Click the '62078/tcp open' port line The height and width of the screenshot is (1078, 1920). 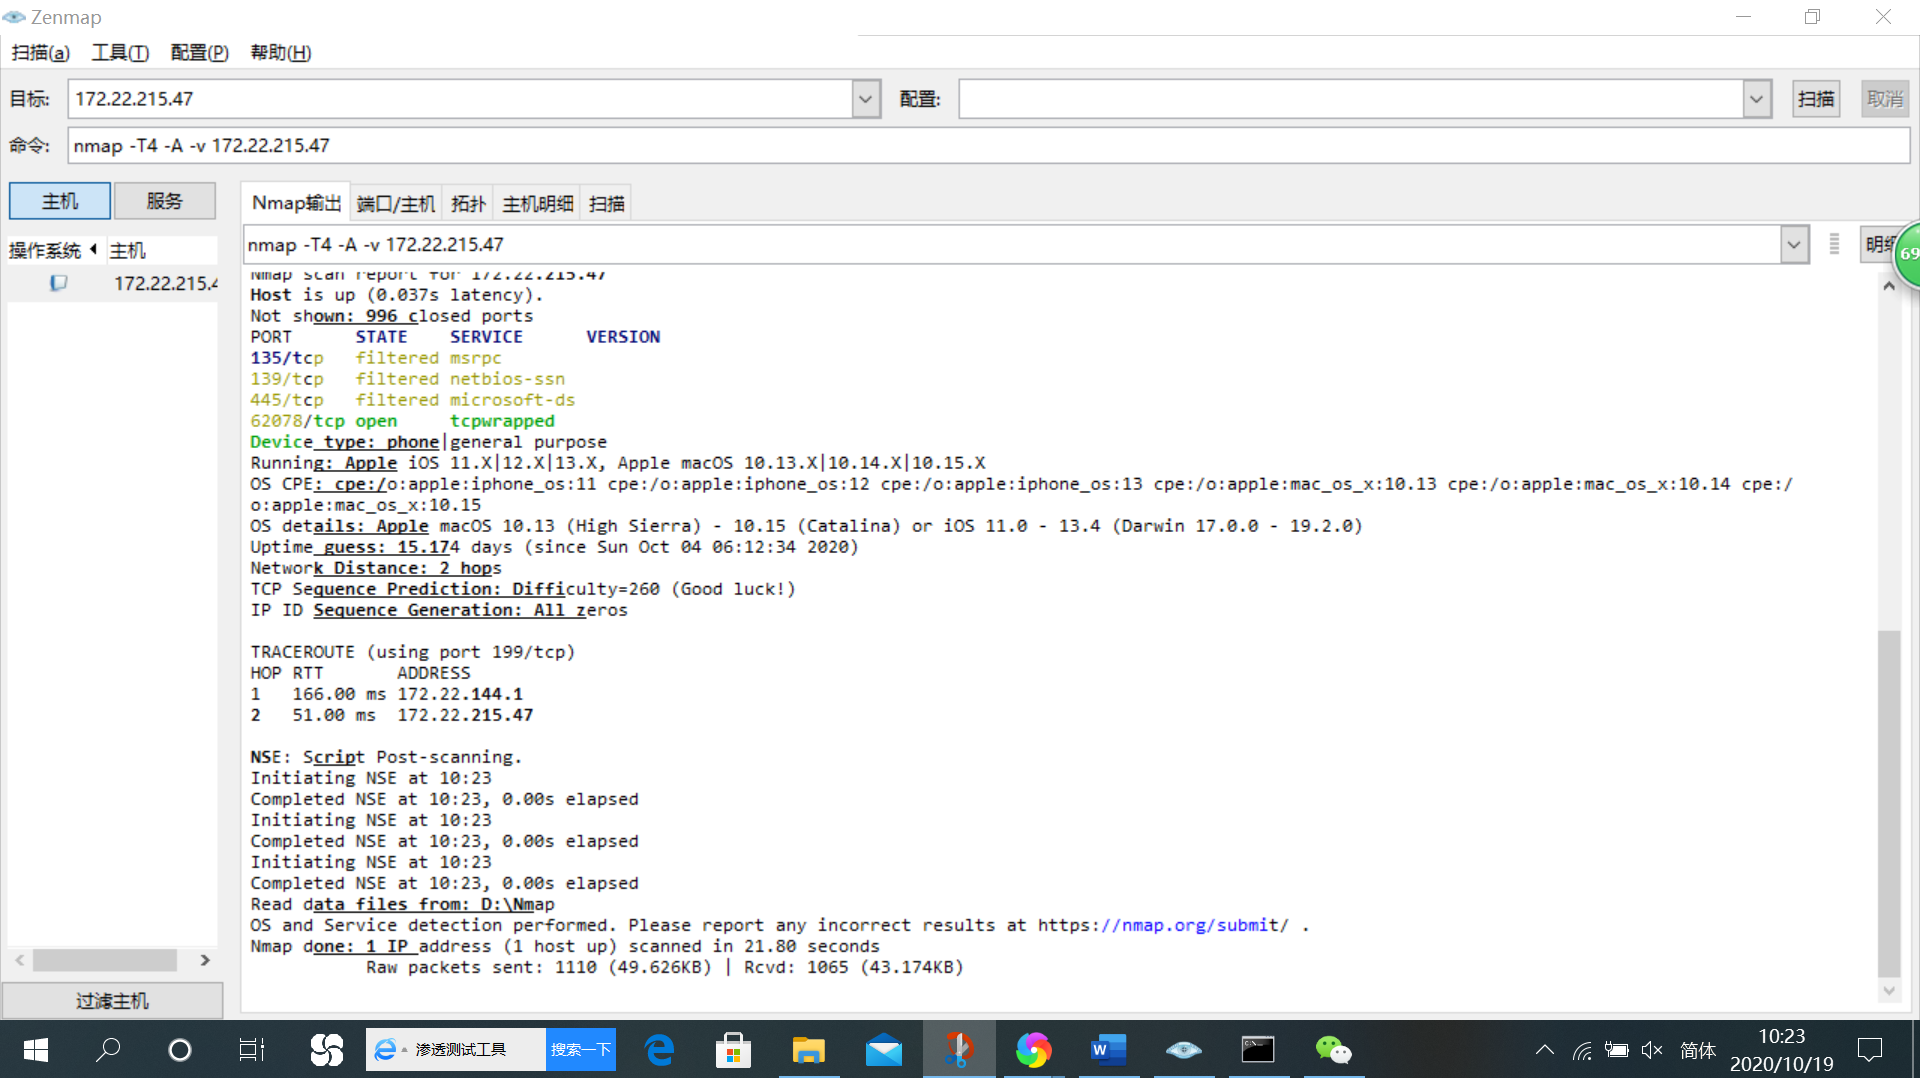coord(402,421)
